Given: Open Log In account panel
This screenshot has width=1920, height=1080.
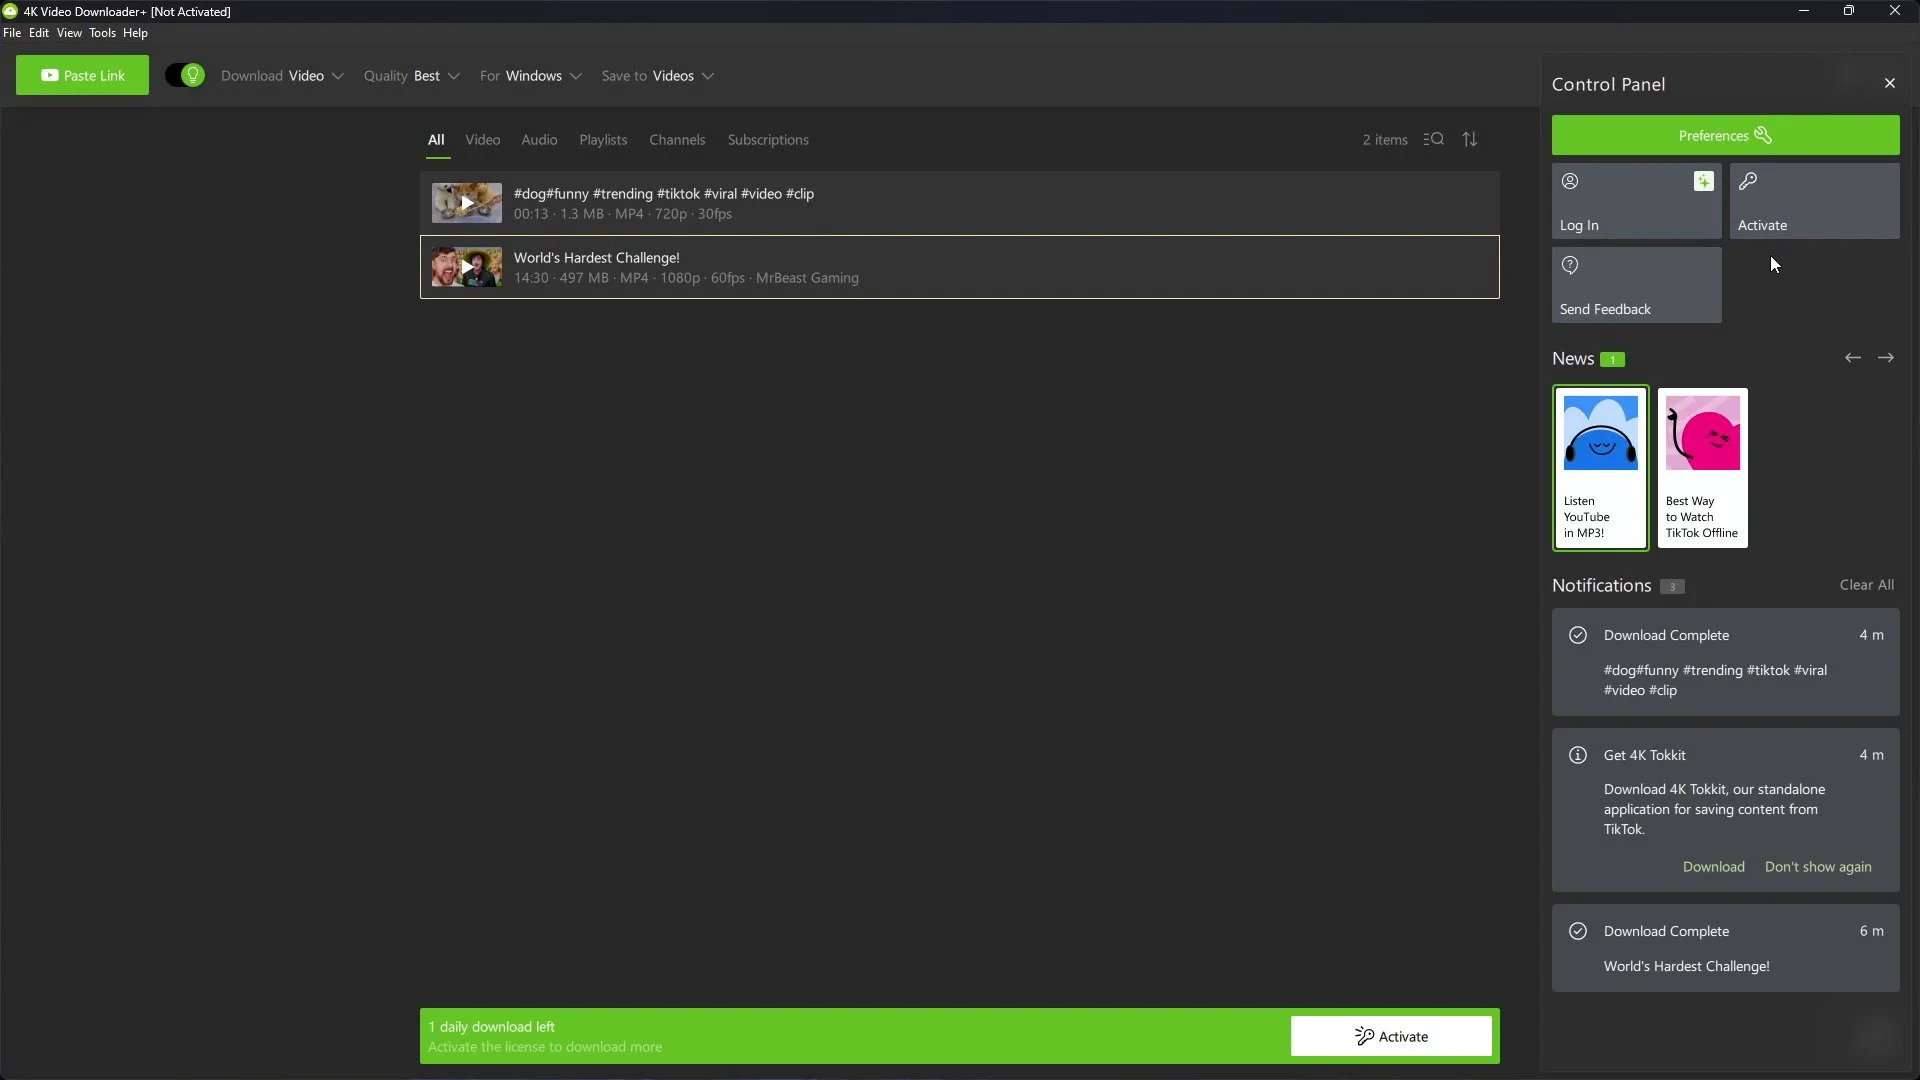Looking at the screenshot, I should [1636, 201].
